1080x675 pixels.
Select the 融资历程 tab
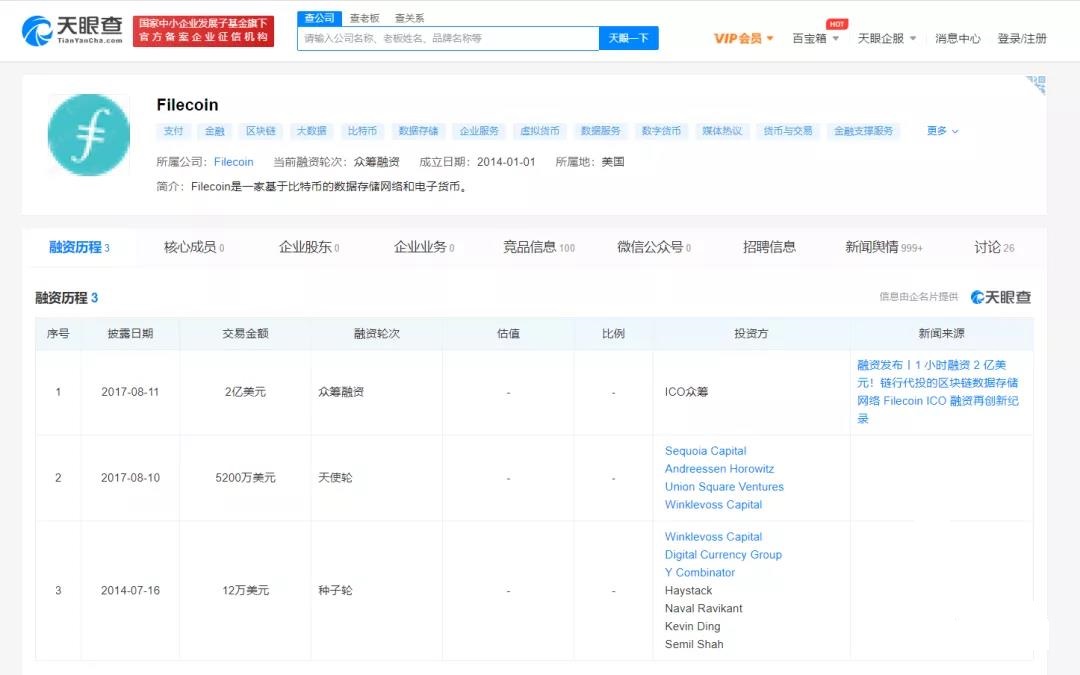point(79,247)
